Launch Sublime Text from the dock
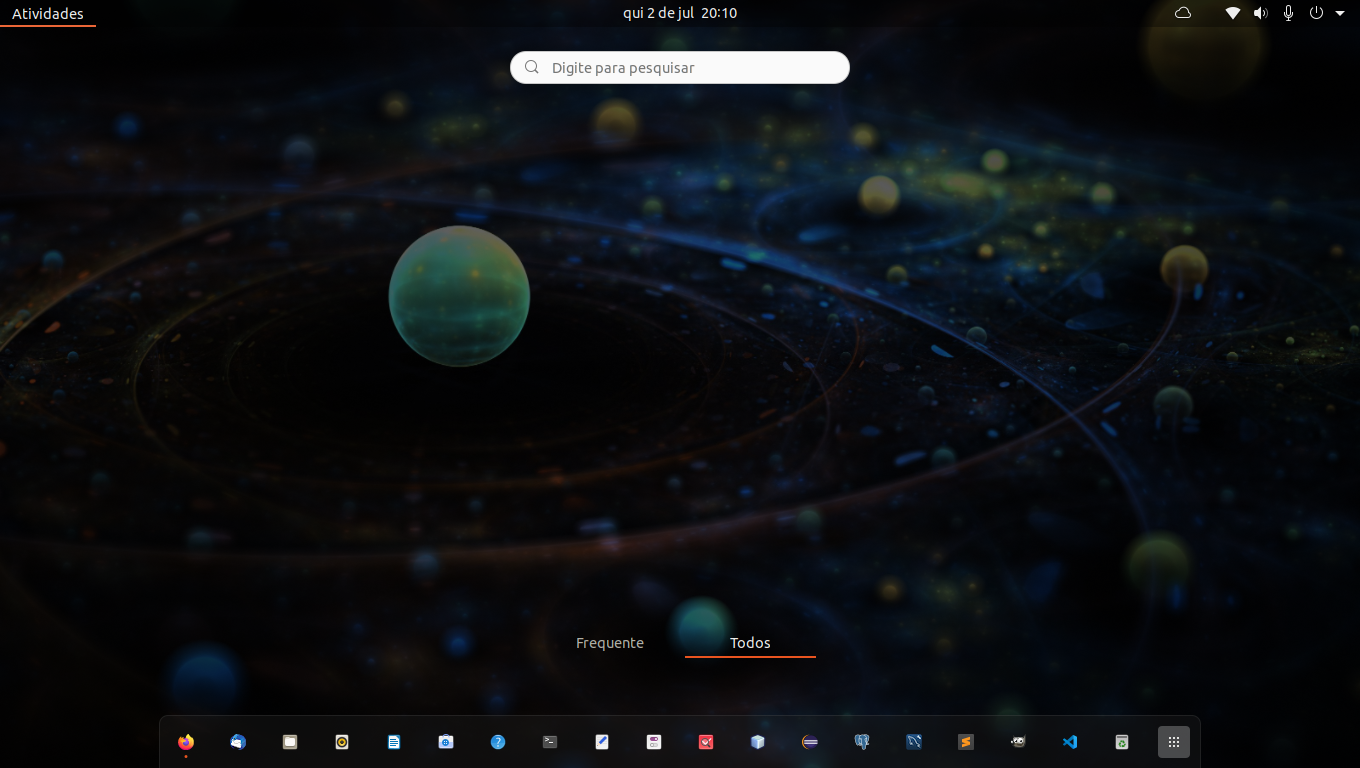The width and height of the screenshot is (1360, 768). [x=966, y=742]
